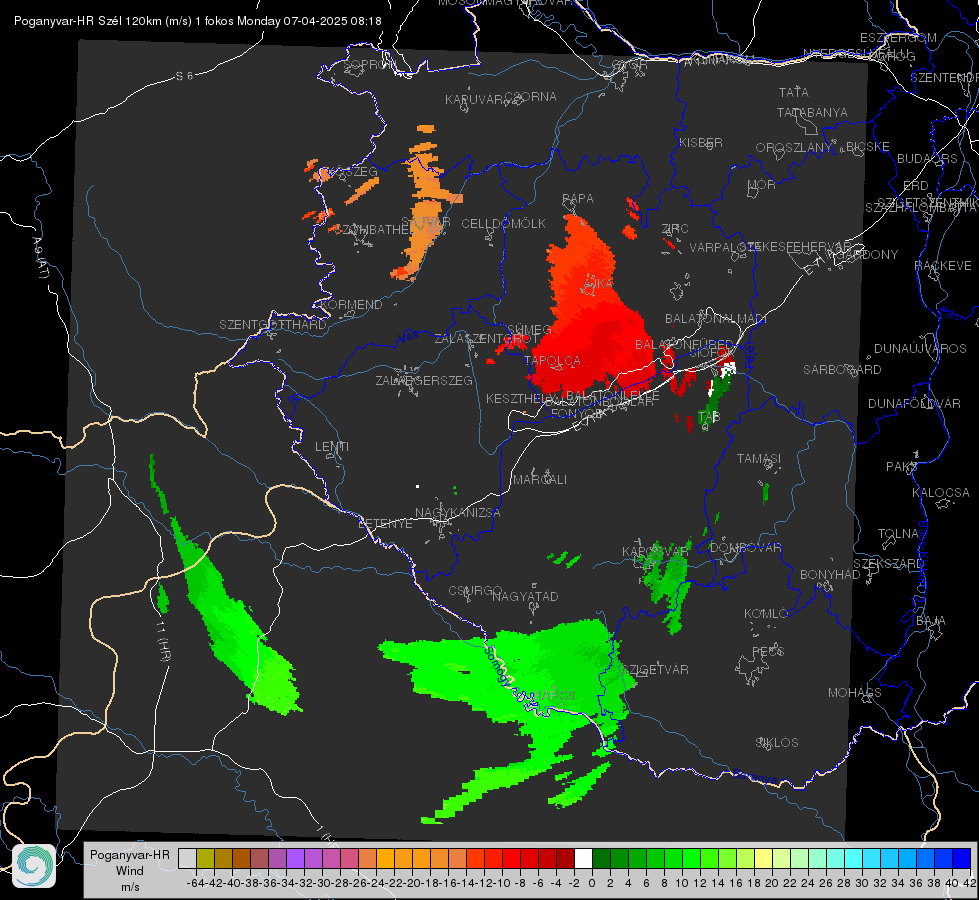Select the KAPUVÁR label on the map
The height and width of the screenshot is (900, 979).
pos(473,100)
